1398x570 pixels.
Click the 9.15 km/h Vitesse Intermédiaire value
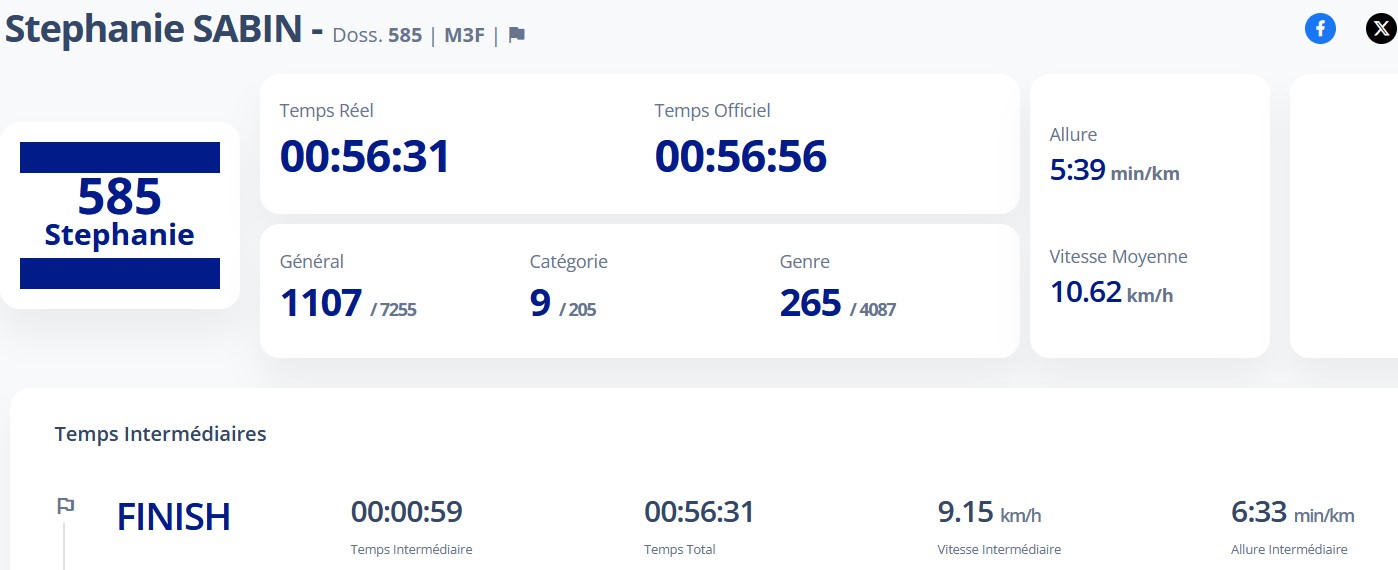(x=989, y=513)
